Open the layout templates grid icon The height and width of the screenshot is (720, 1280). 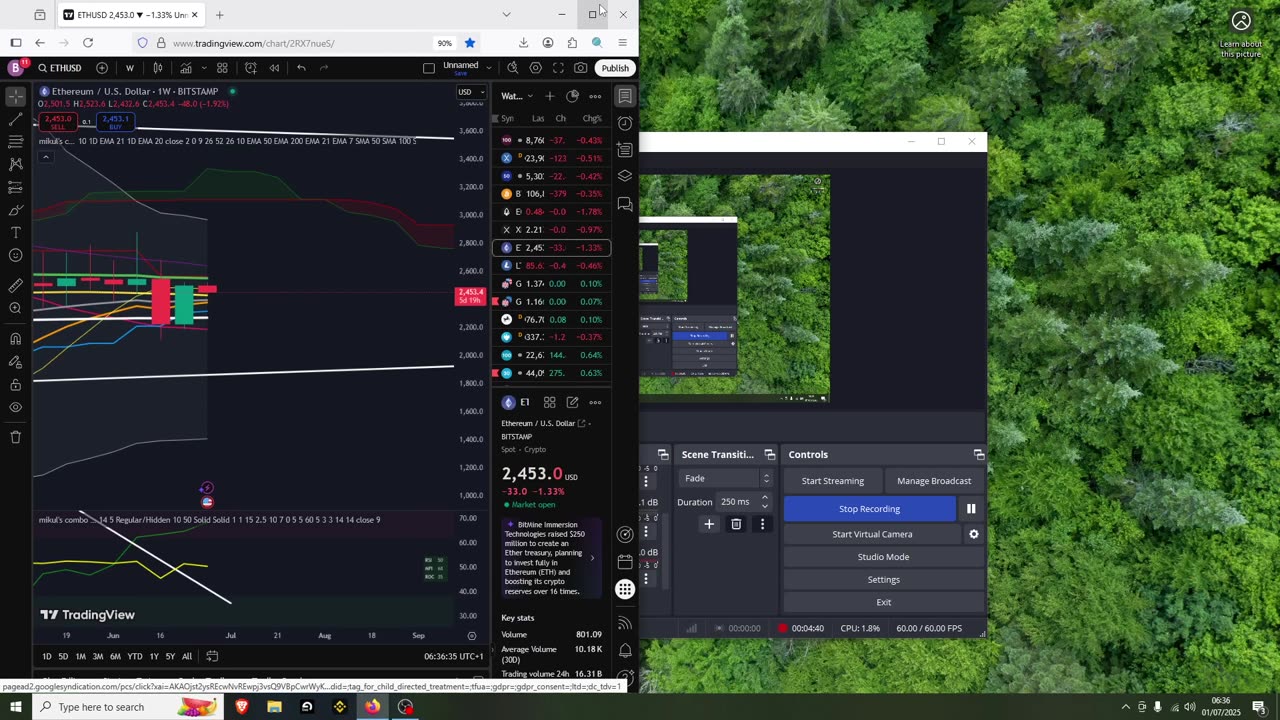point(222,68)
